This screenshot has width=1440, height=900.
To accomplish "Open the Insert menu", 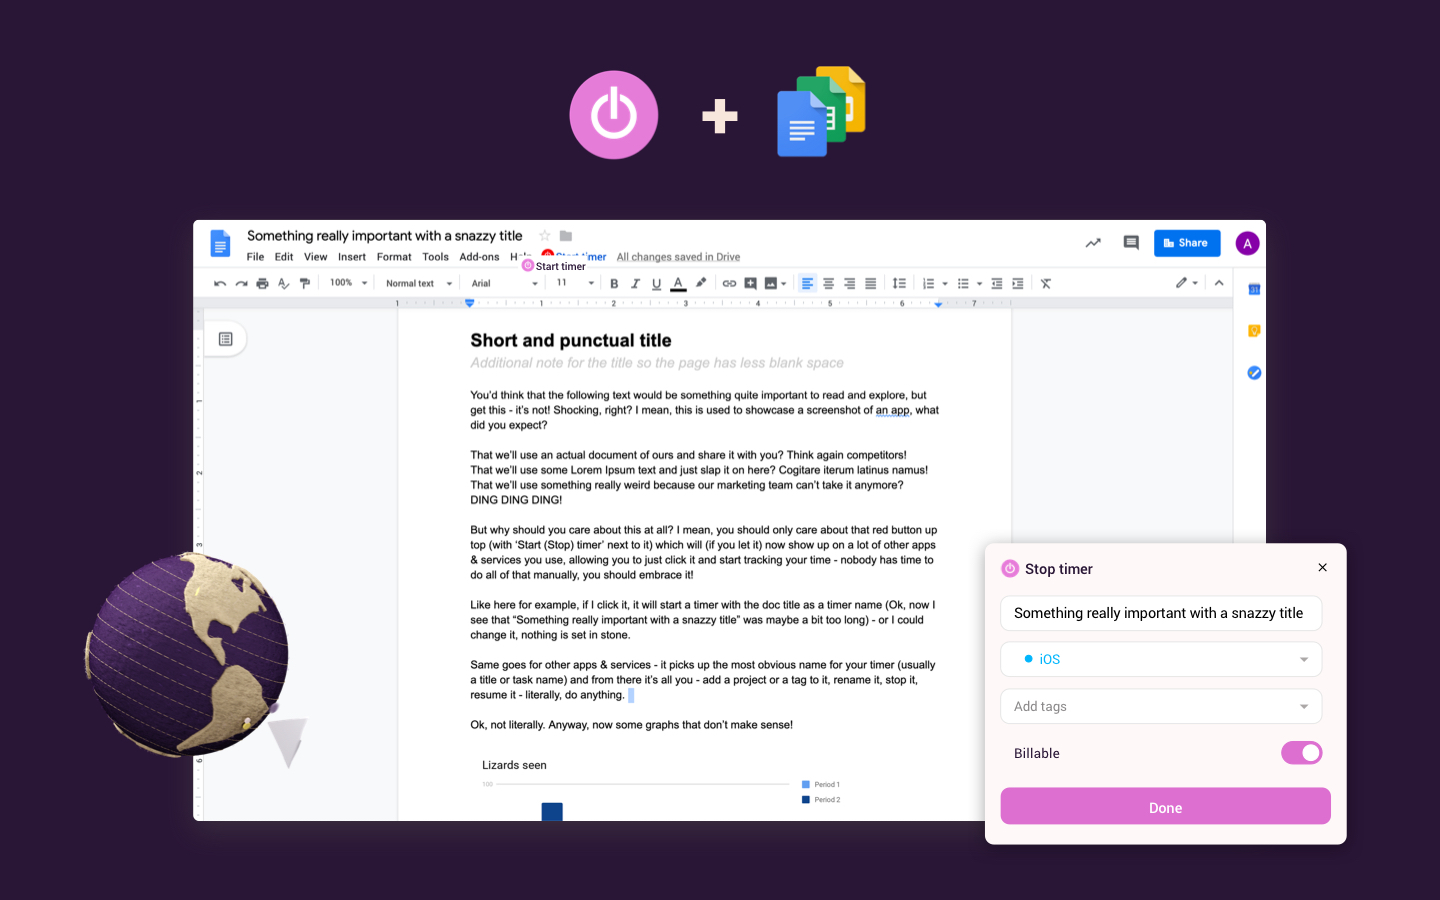I will pyautogui.click(x=352, y=257).
